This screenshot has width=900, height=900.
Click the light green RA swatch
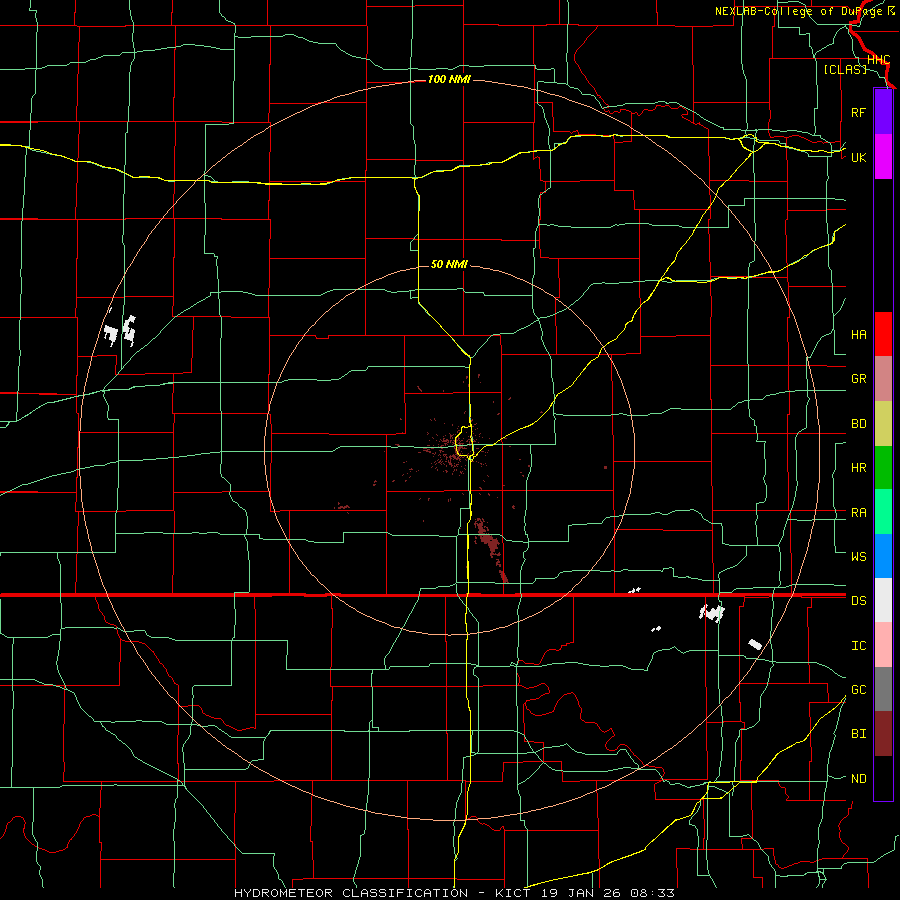[x=883, y=512]
